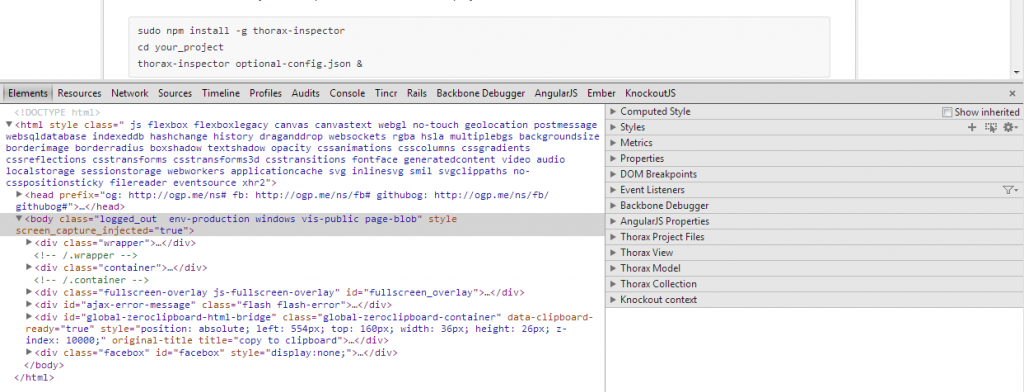Viewport: 1024px width, 392px height.
Task: Click the 'cd your_project' code line
Action: [181, 47]
